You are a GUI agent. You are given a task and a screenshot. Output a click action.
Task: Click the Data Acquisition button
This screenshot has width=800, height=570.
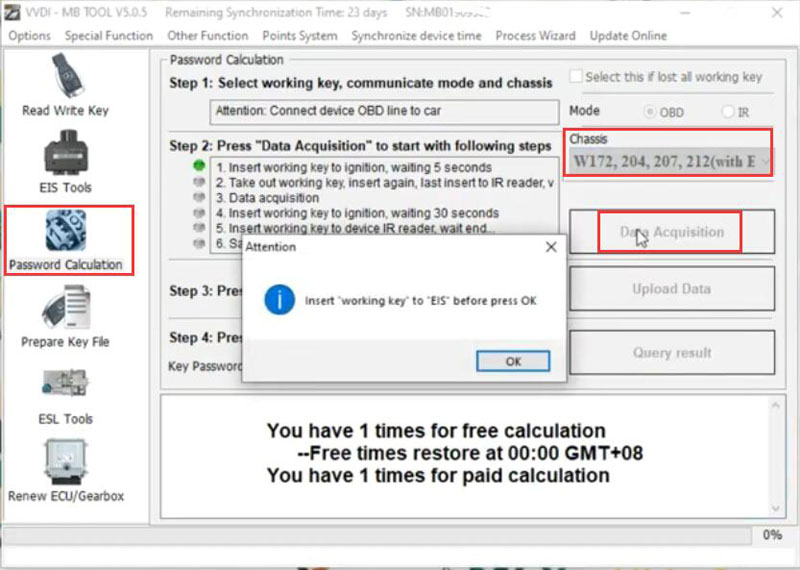672,232
